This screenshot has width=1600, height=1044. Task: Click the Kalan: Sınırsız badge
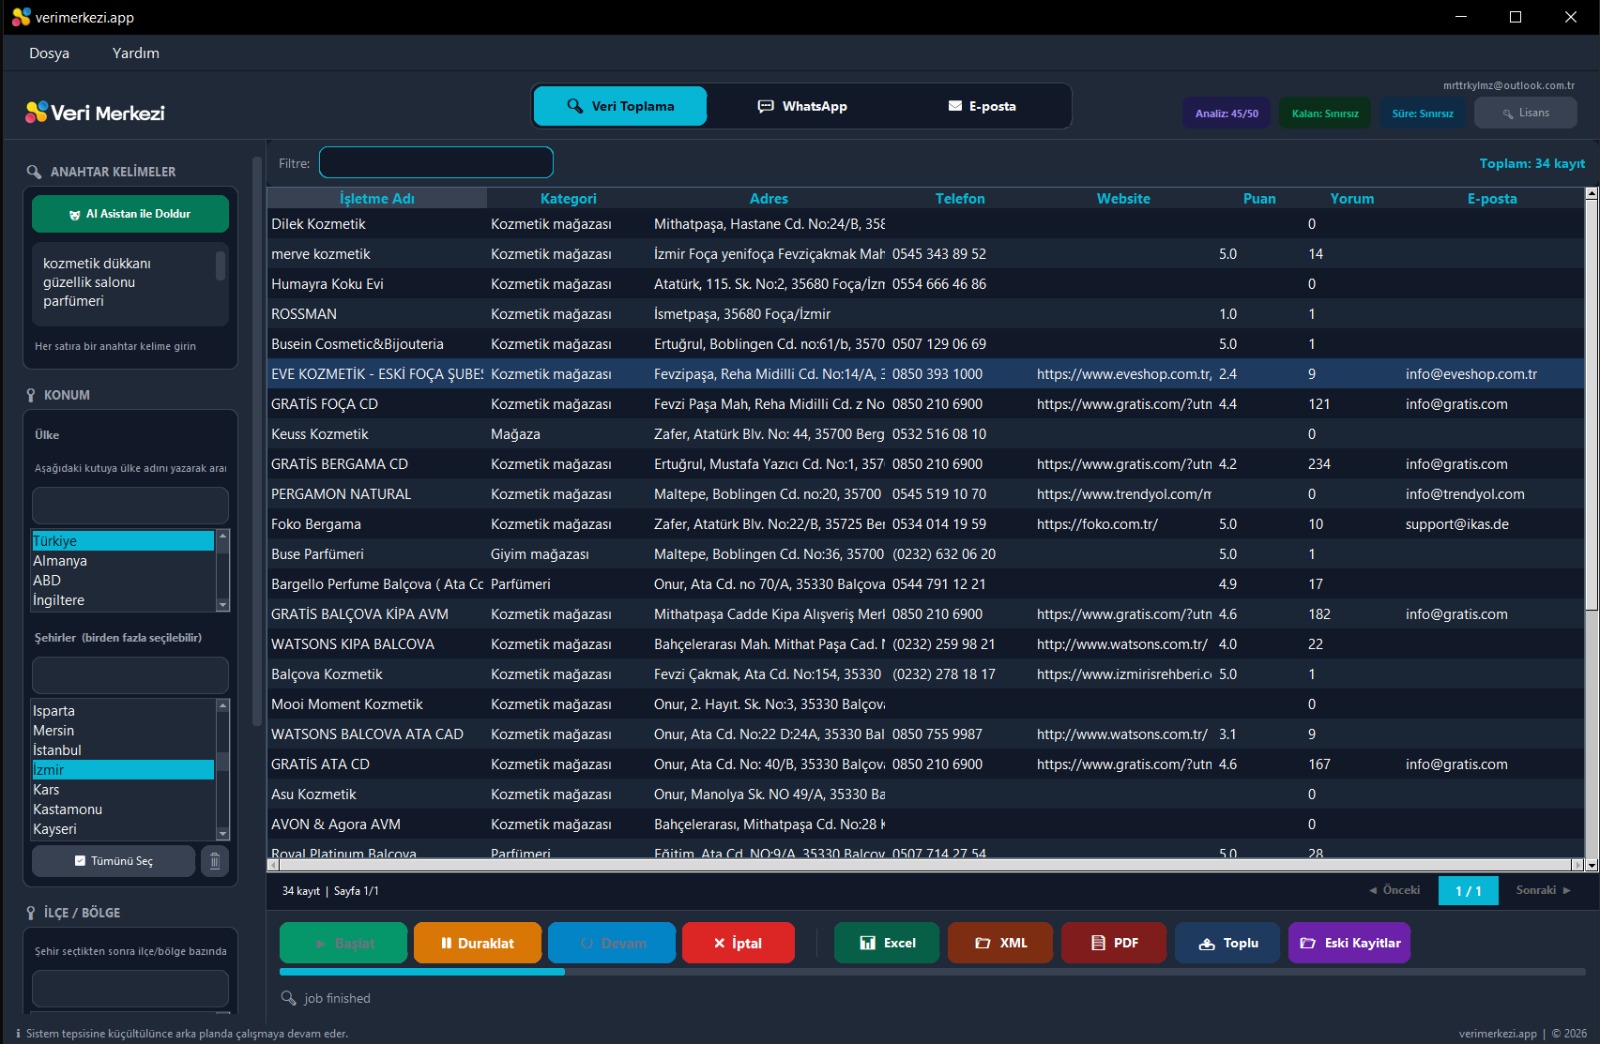(1325, 113)
